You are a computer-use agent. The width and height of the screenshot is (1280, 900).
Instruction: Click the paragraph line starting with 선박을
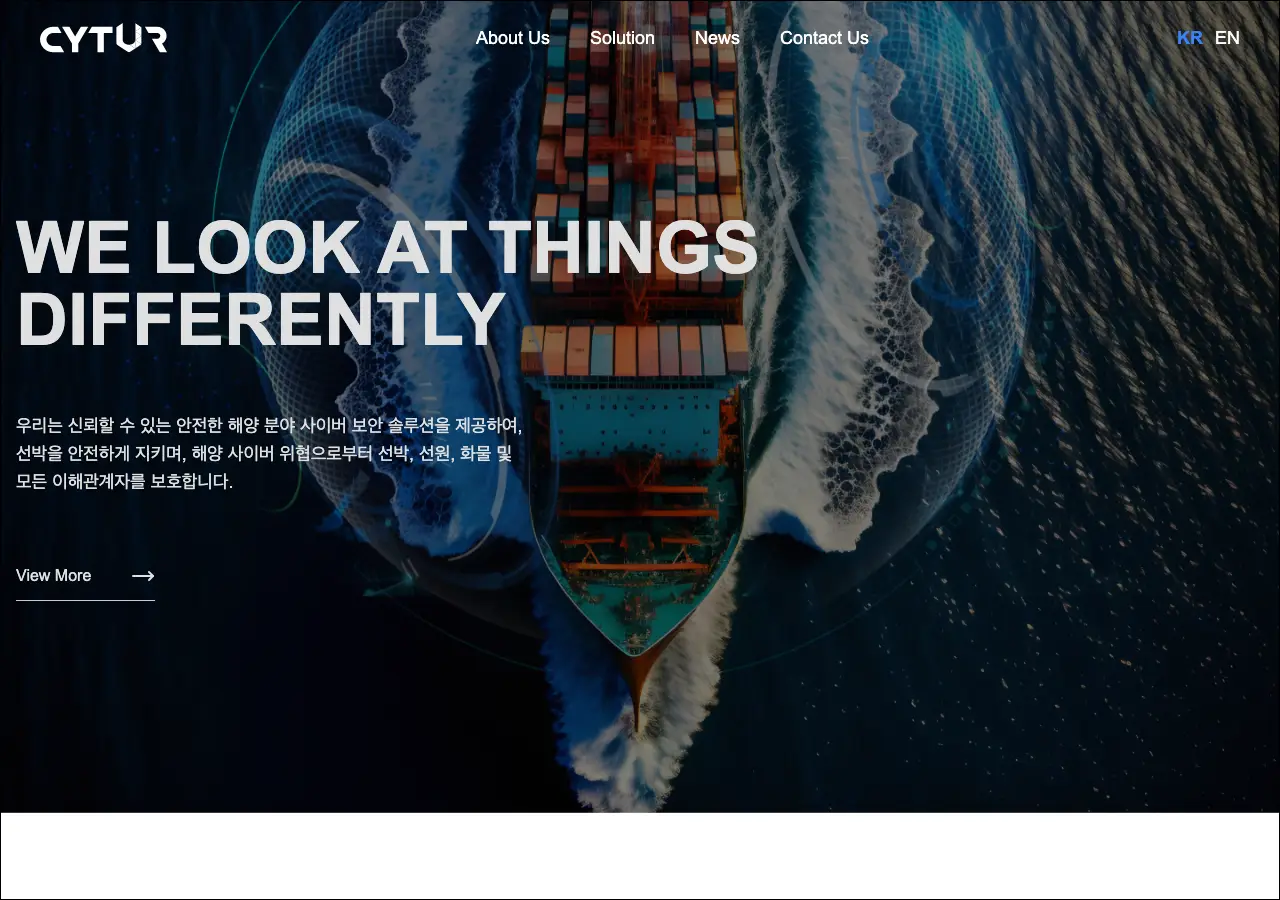[x=264, y=453]
